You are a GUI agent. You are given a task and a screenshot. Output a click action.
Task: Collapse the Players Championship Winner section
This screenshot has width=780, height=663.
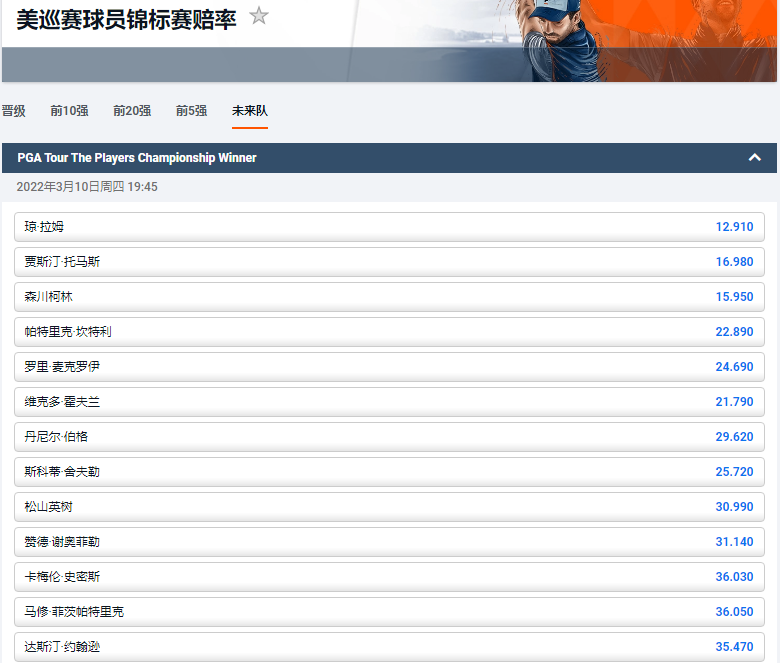coord(755,158)
